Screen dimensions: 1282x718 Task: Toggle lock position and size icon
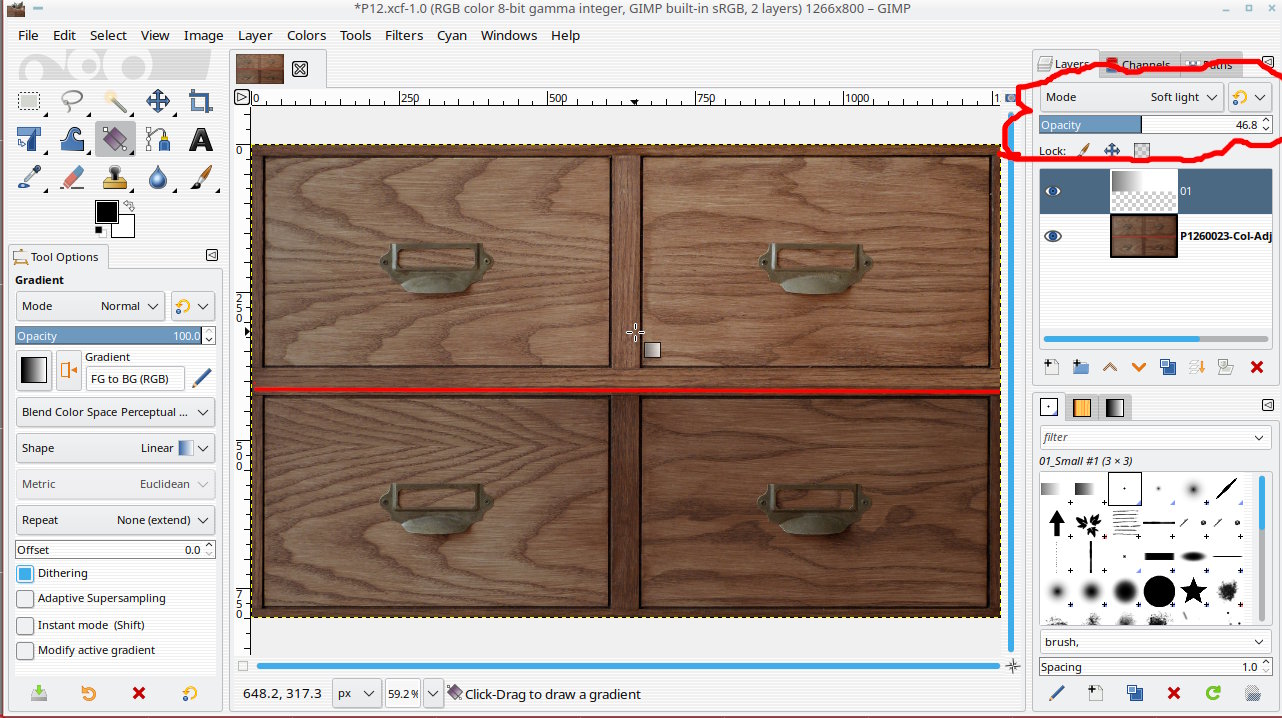click(1111, 150)
